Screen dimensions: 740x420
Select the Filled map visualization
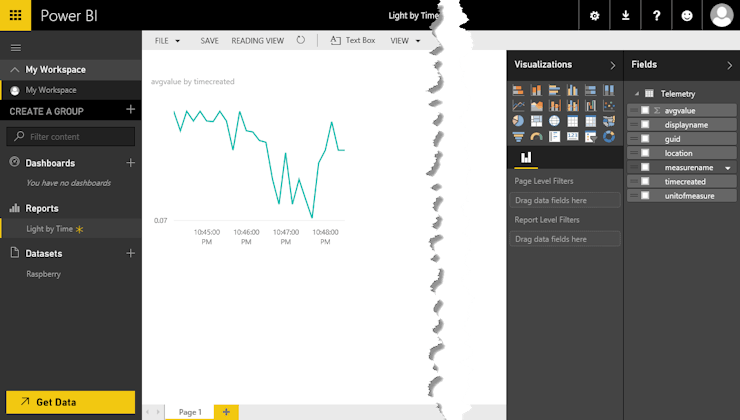click(609, 121)
